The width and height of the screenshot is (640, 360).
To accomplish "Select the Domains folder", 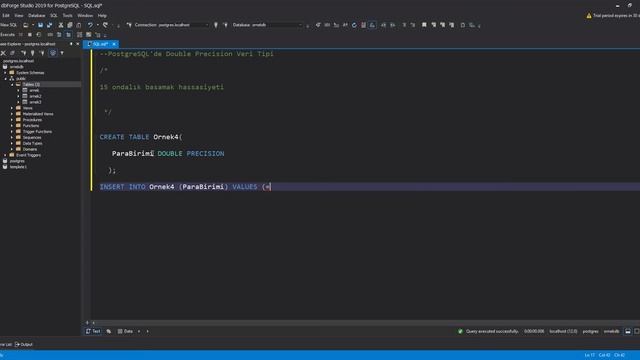I will (30, 149).
